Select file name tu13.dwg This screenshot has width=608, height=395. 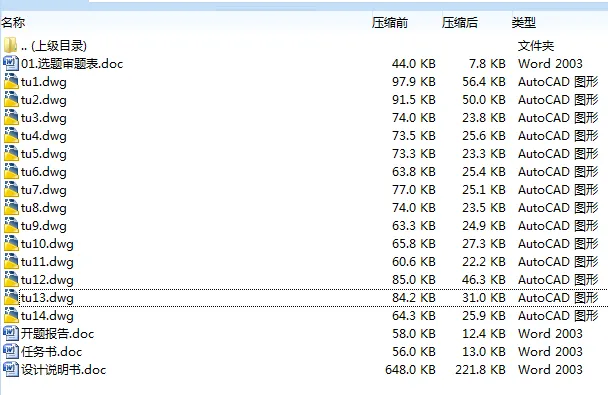[x=47, y=298]
